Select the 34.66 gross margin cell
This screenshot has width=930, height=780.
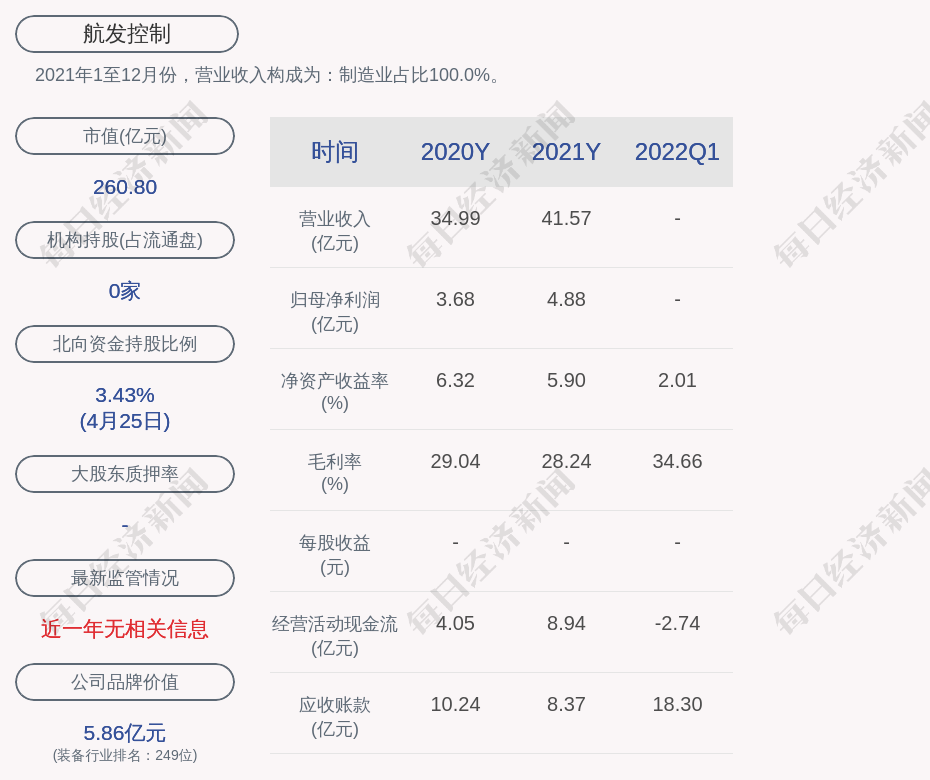[677, 461]
